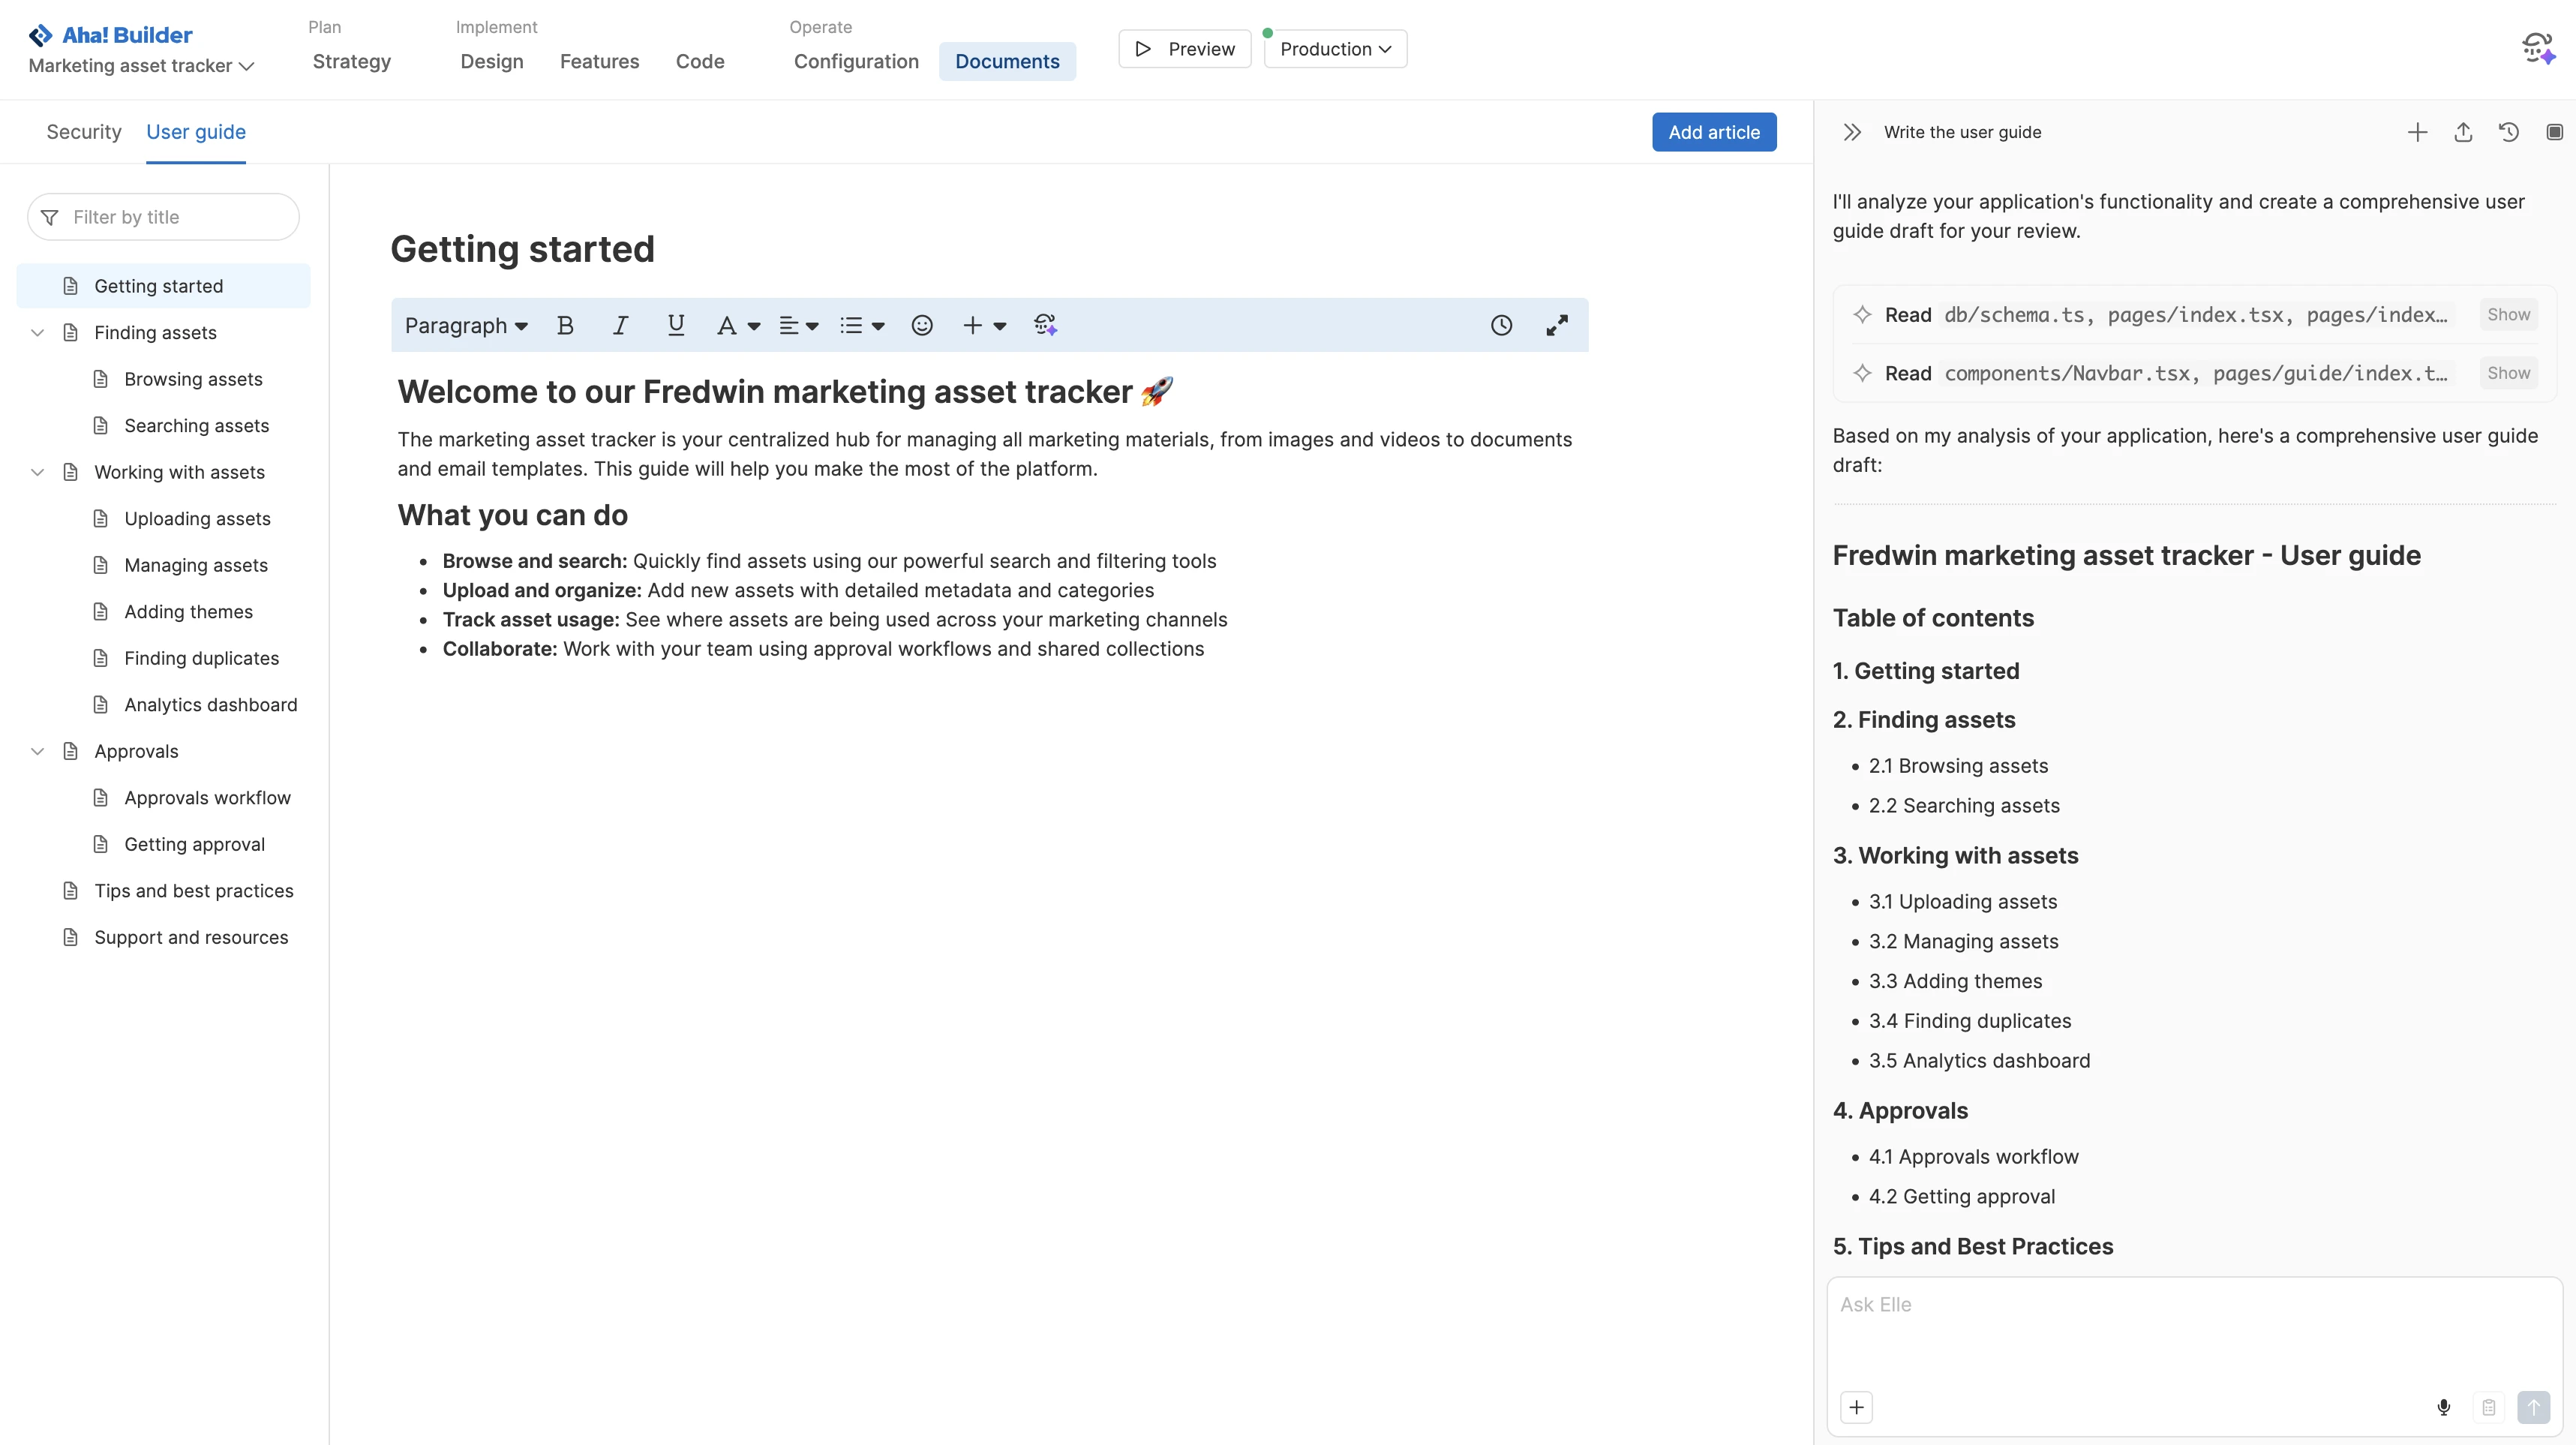Collapse the Finding assets section
The image size is (2576, 1445).
(37, 332)
